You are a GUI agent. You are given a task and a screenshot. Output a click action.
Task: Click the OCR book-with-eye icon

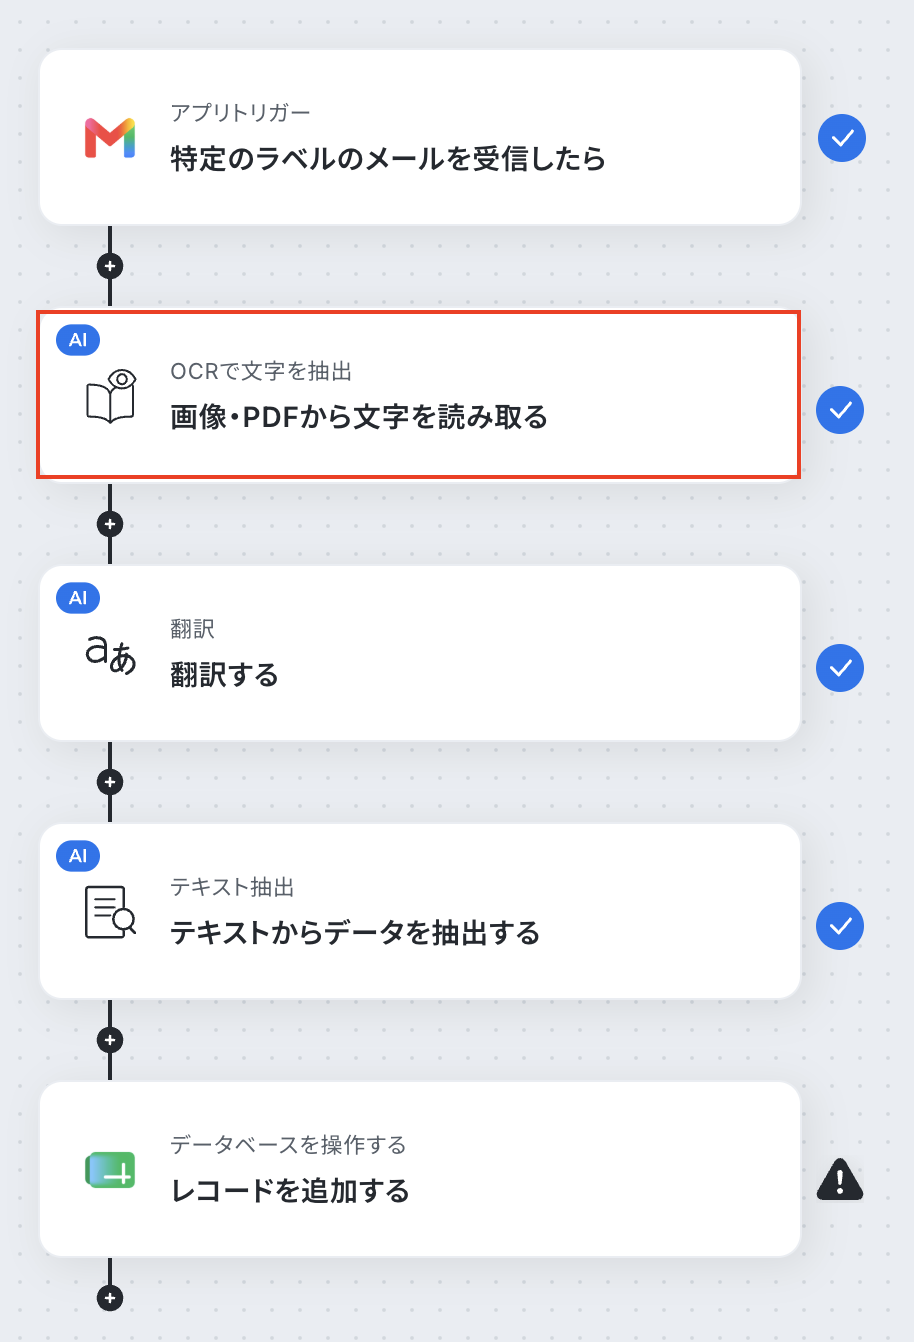click(x=110, y=396)
